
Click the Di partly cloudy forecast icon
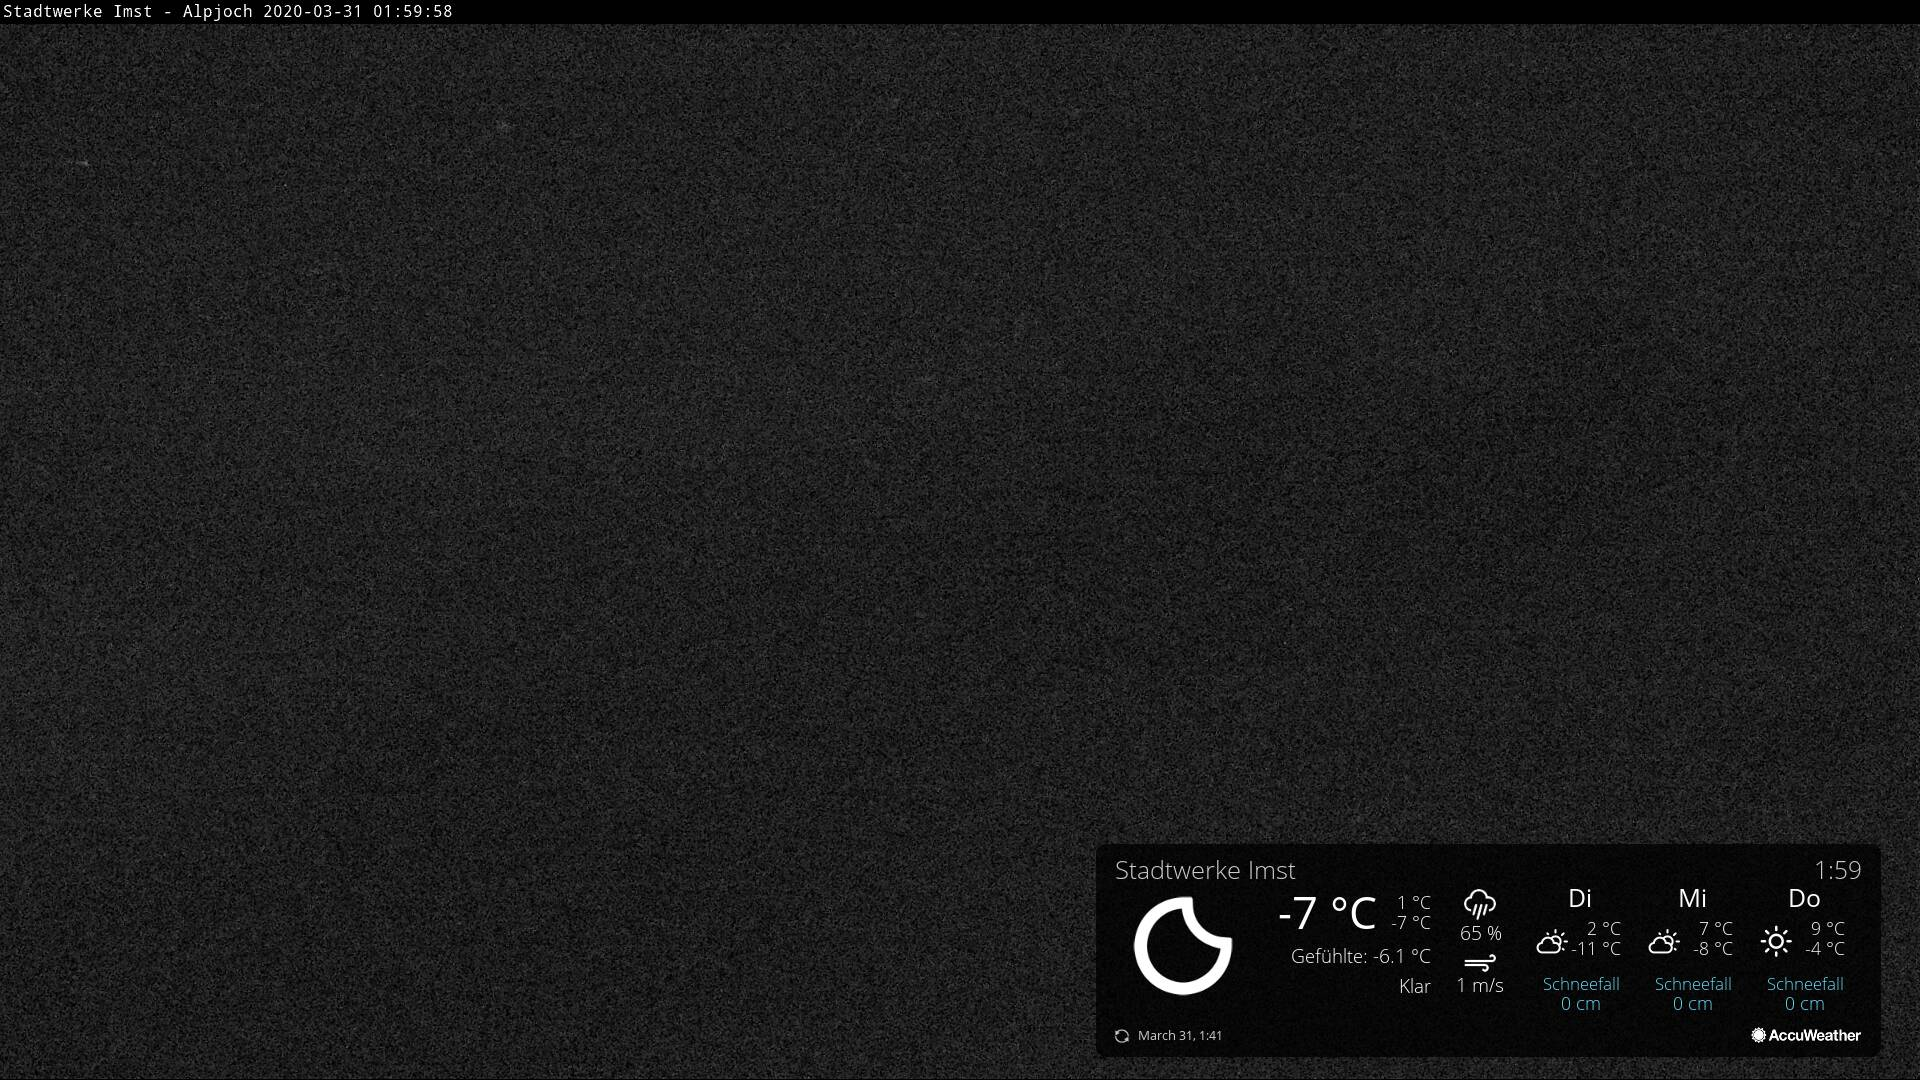pyautogui.click(x=1551, y=941)
